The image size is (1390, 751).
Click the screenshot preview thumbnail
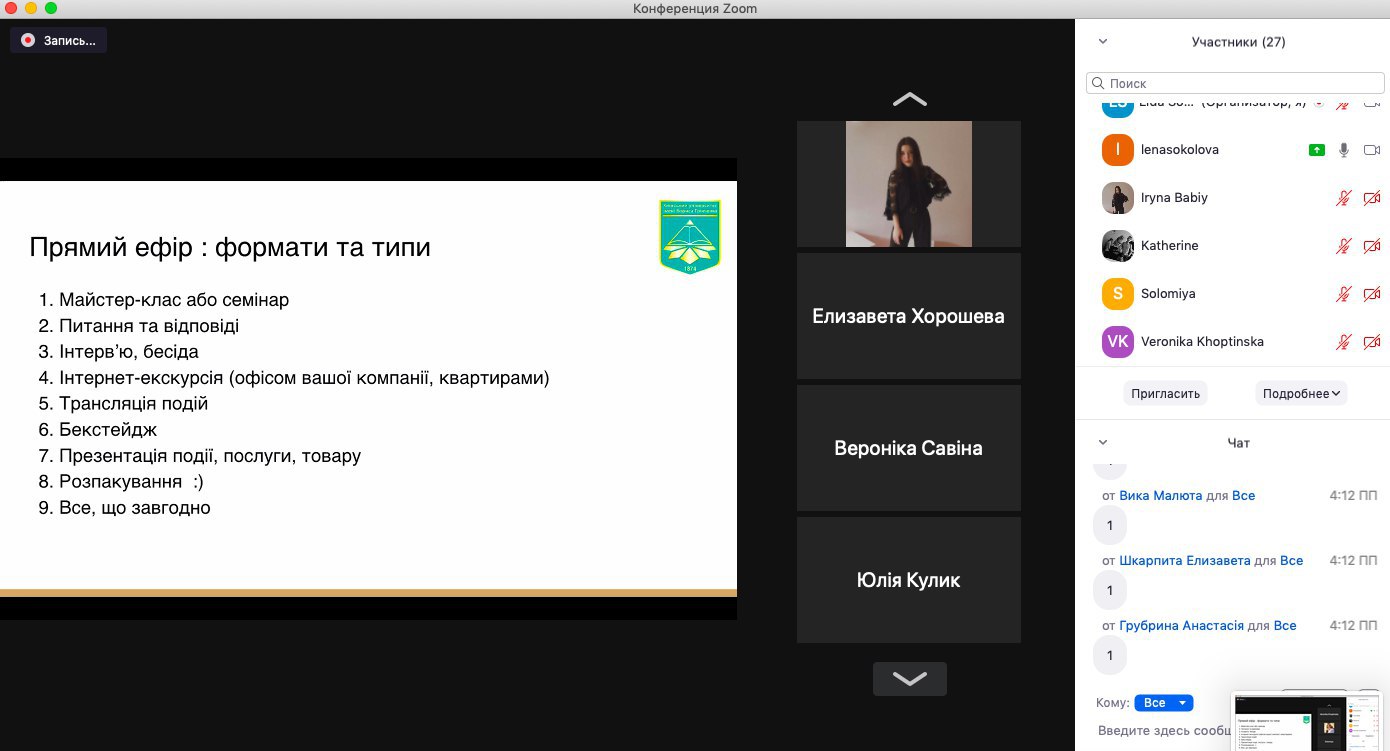pyautogui.click(x=1306, y=721)
